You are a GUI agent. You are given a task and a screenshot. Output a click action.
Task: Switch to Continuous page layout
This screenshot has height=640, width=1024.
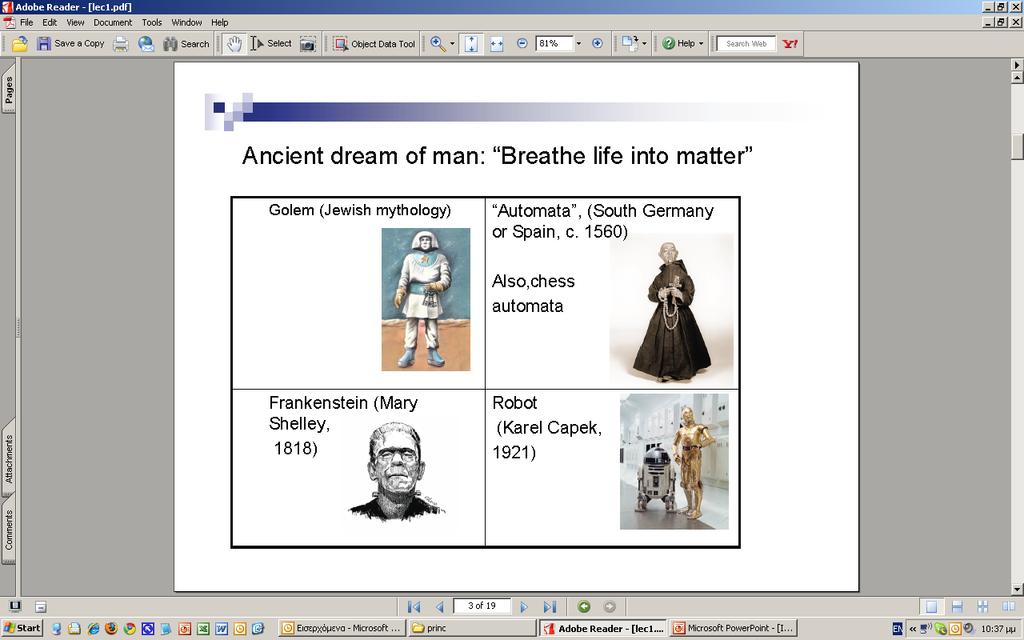point(957,607)
